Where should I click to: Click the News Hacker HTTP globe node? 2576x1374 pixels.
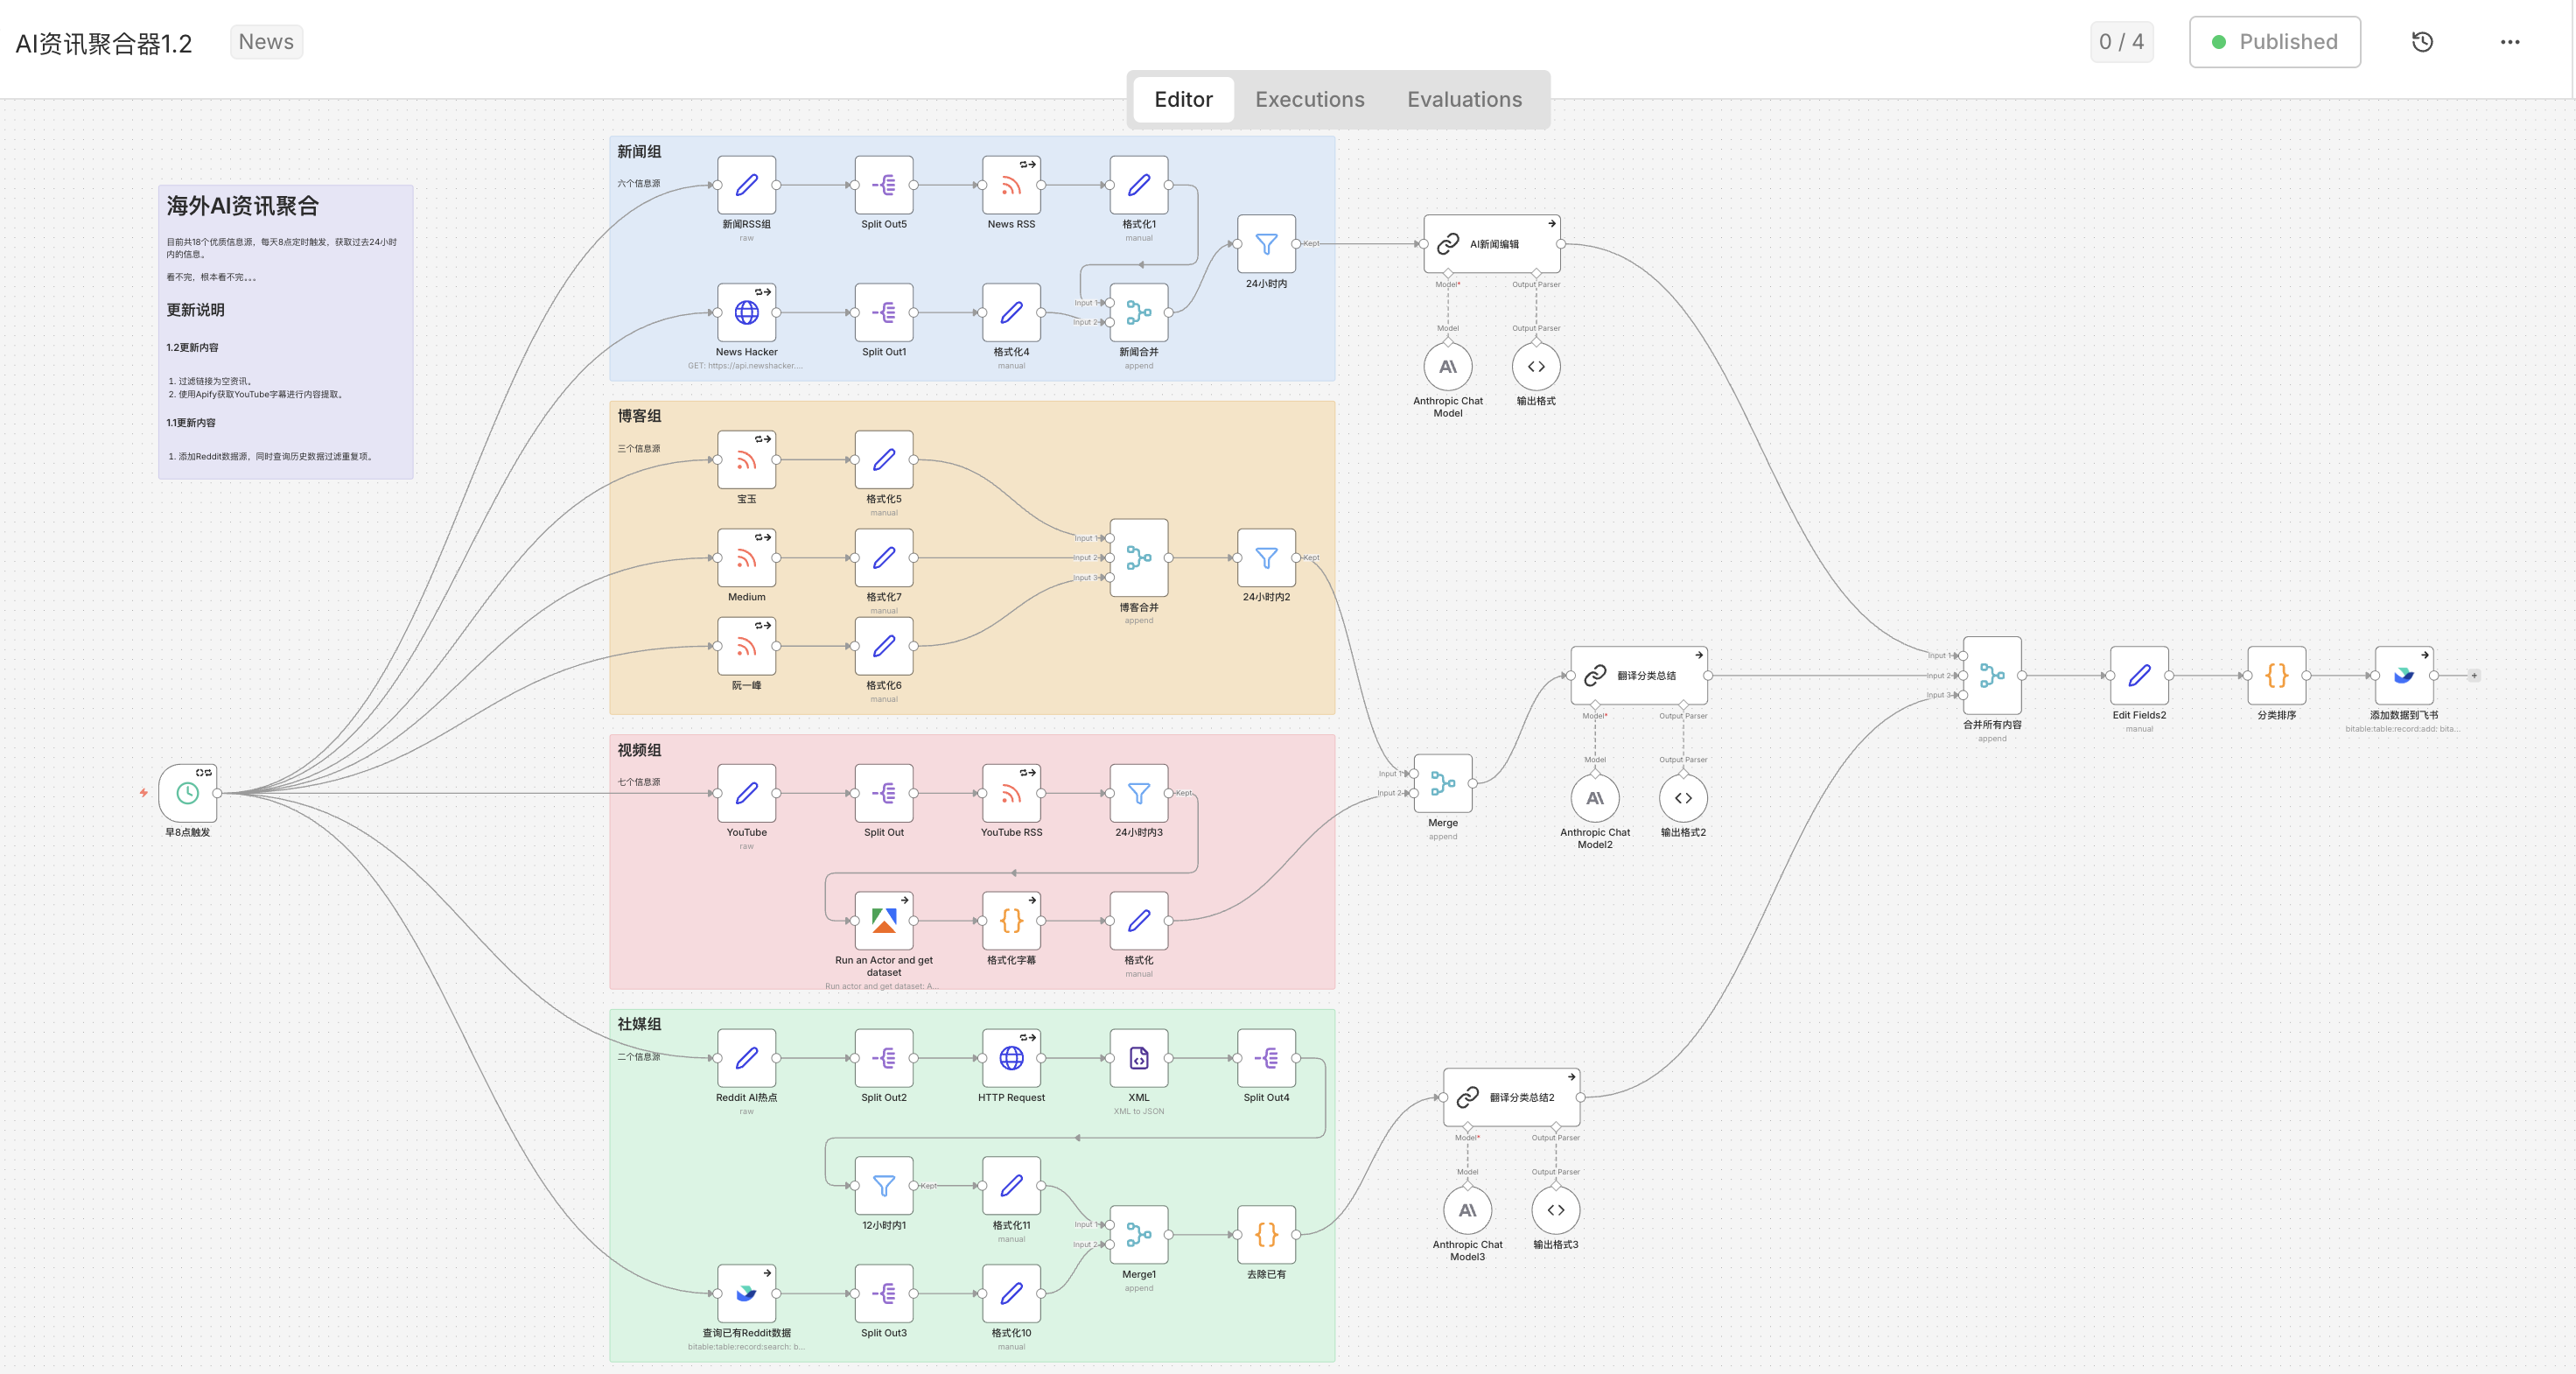click(746, 313)
